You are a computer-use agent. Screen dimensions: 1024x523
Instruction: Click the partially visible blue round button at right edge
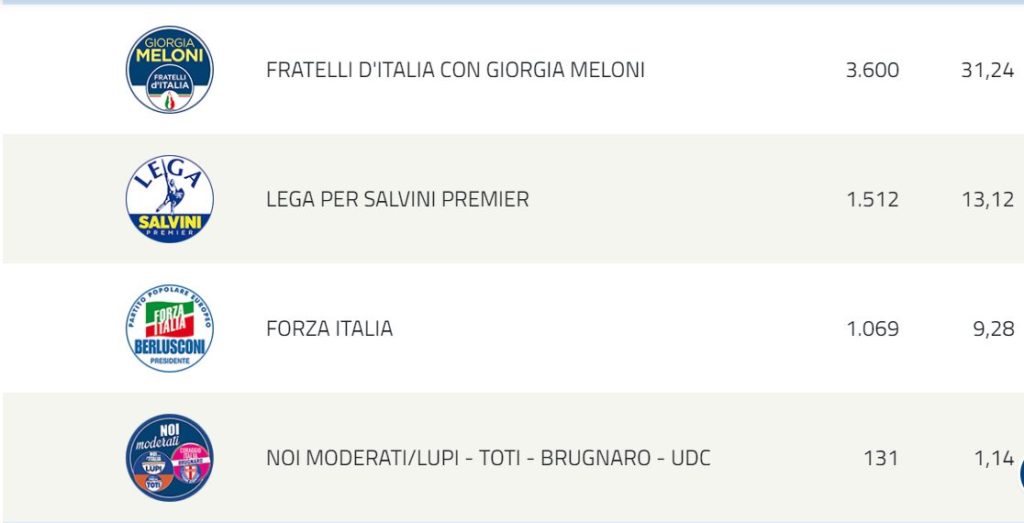(1021, 473)
